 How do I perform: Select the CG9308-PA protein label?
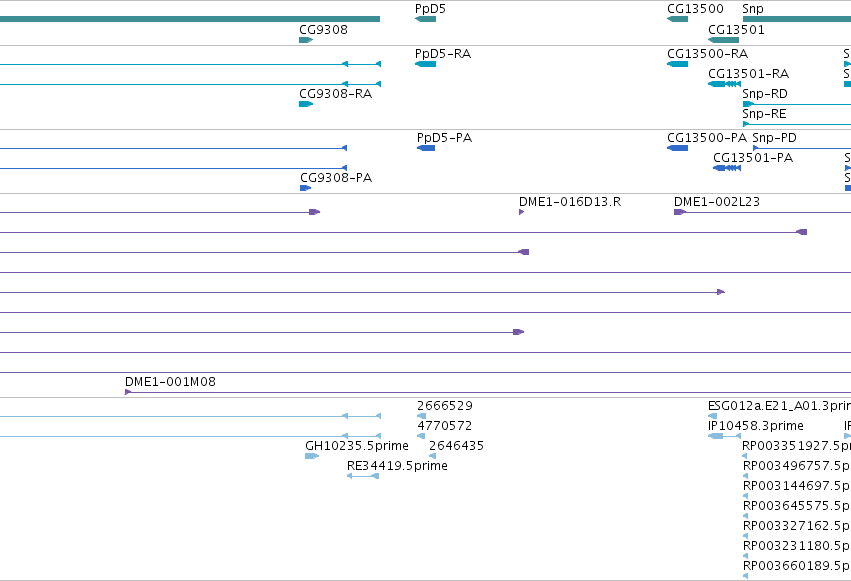(336, 178)
